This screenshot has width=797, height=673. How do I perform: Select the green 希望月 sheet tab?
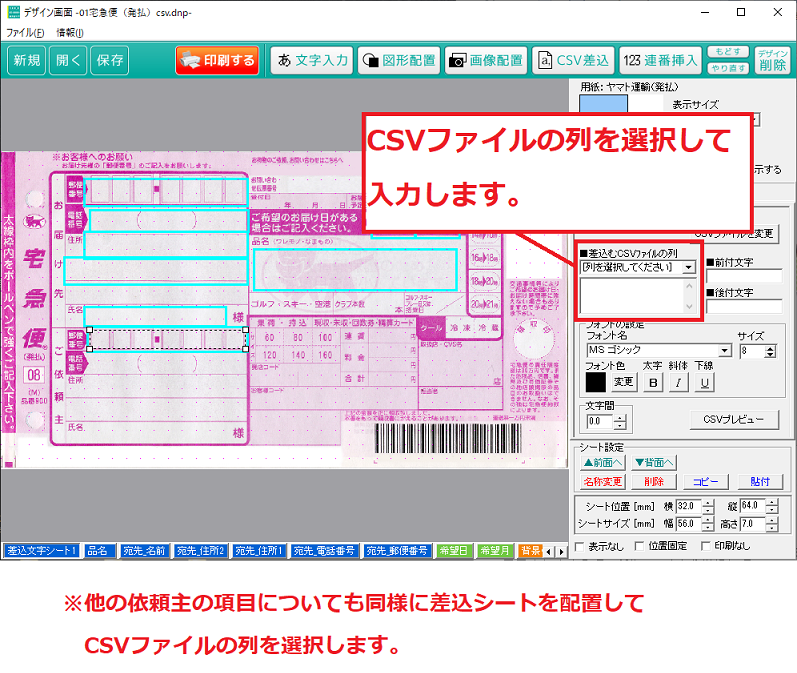[x=495, y=551]
